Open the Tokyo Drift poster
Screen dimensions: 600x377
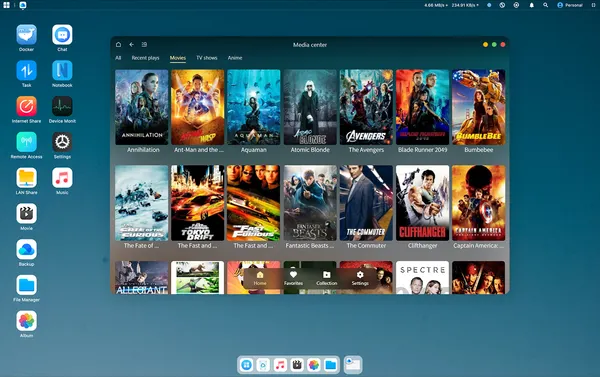197,203
